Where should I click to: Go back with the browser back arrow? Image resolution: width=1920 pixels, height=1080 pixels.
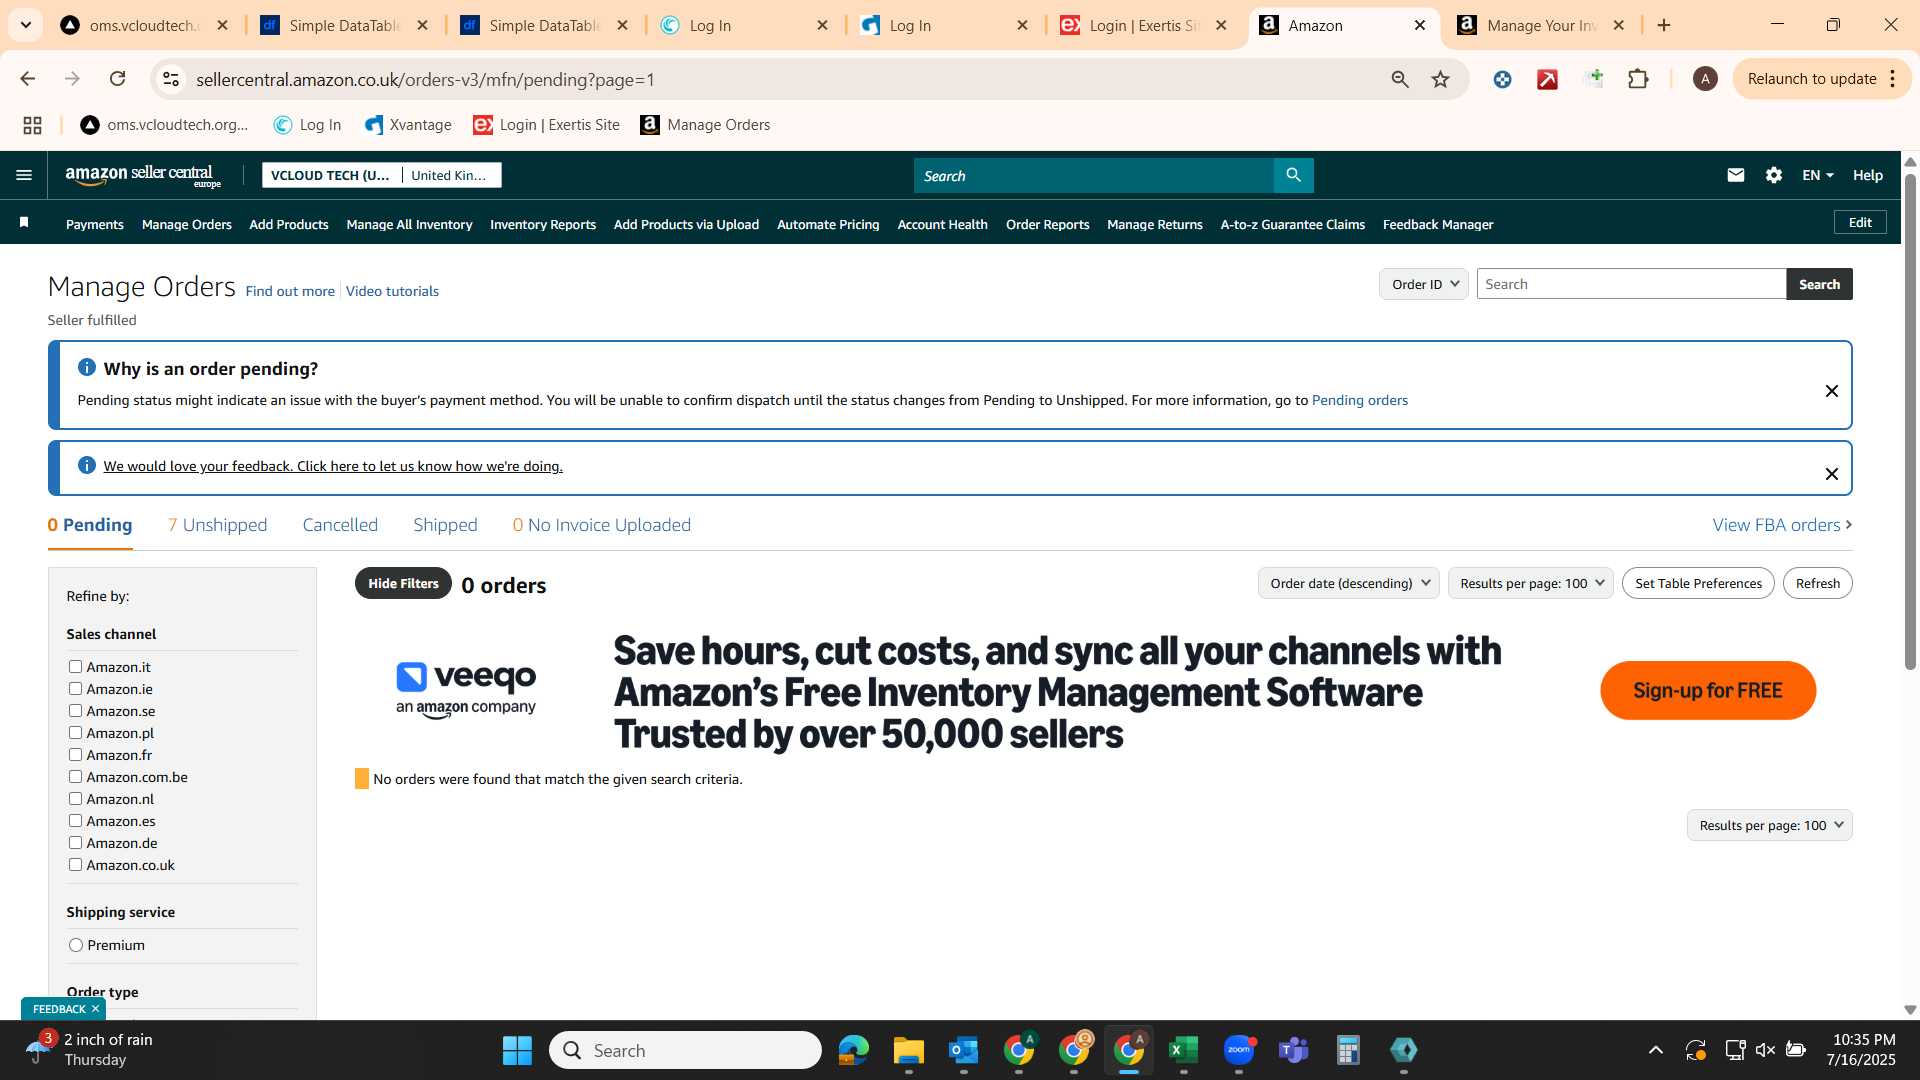point(28,79)
